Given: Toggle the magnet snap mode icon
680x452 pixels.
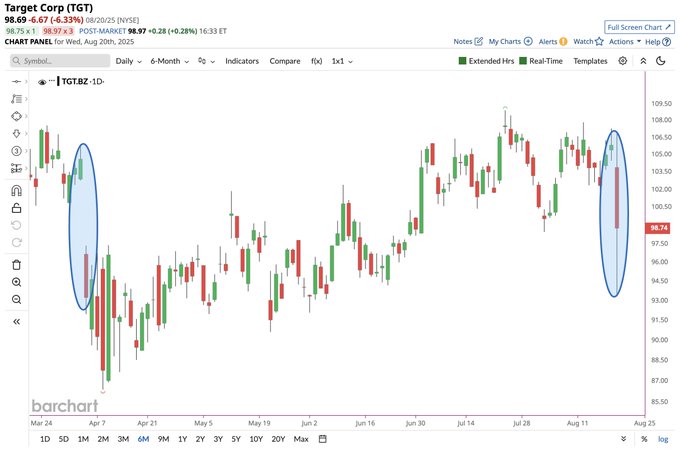Looking at the screenshot, I should [x=16, y=191].
